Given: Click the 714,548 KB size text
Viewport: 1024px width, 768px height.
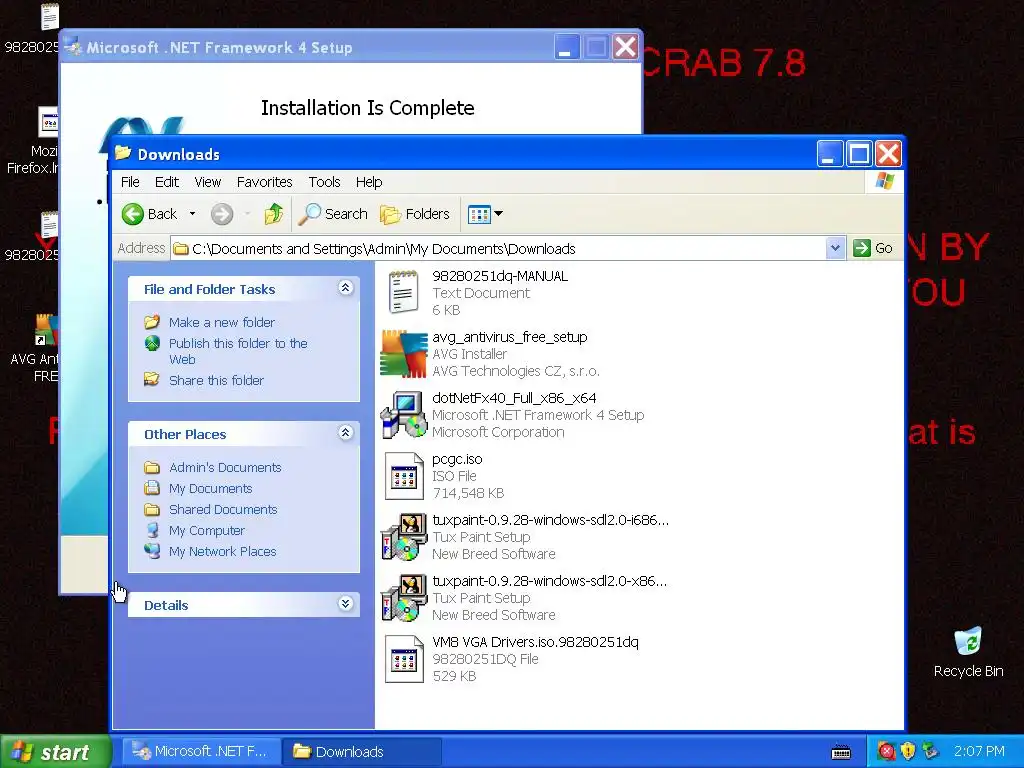Looking at the screenshot, I should [x=468, y=493].
